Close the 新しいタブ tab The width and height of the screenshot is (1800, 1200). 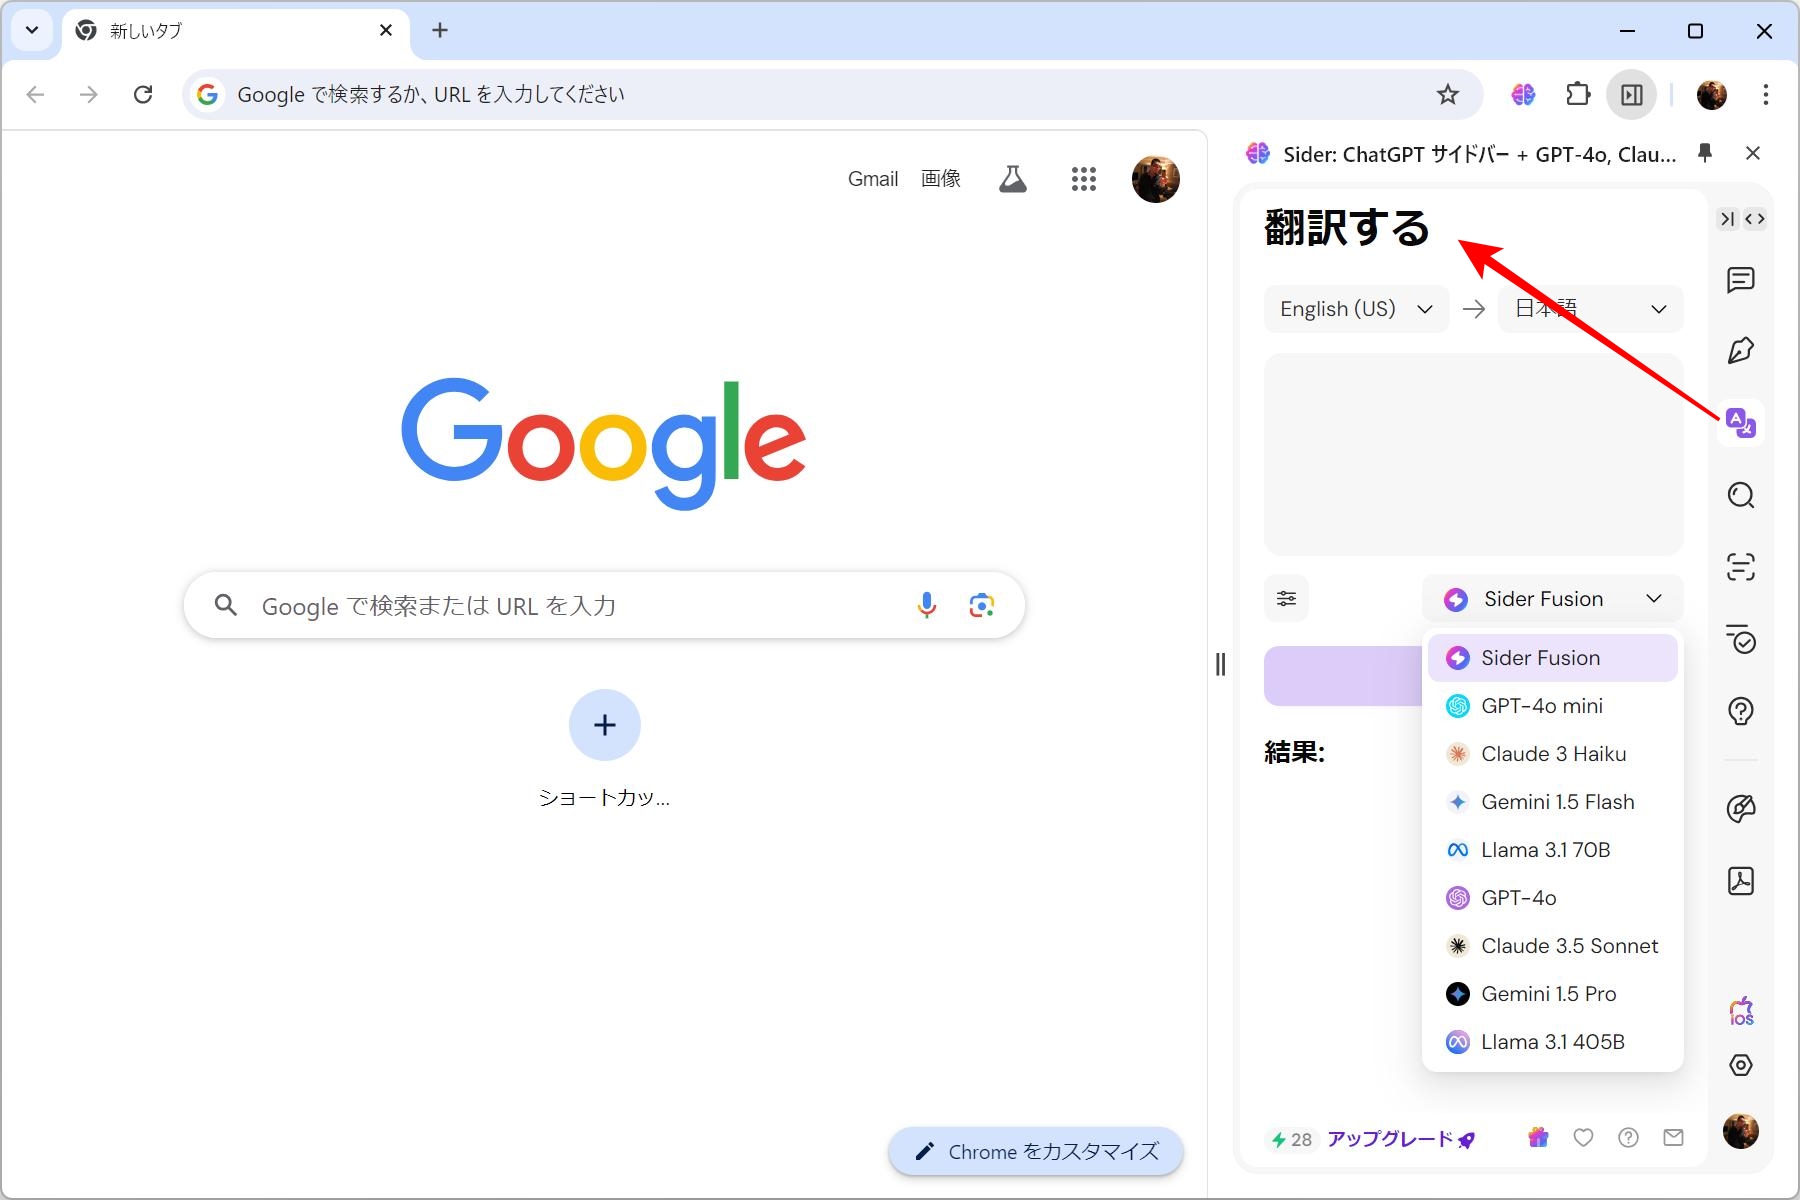[x=386, y=31]
